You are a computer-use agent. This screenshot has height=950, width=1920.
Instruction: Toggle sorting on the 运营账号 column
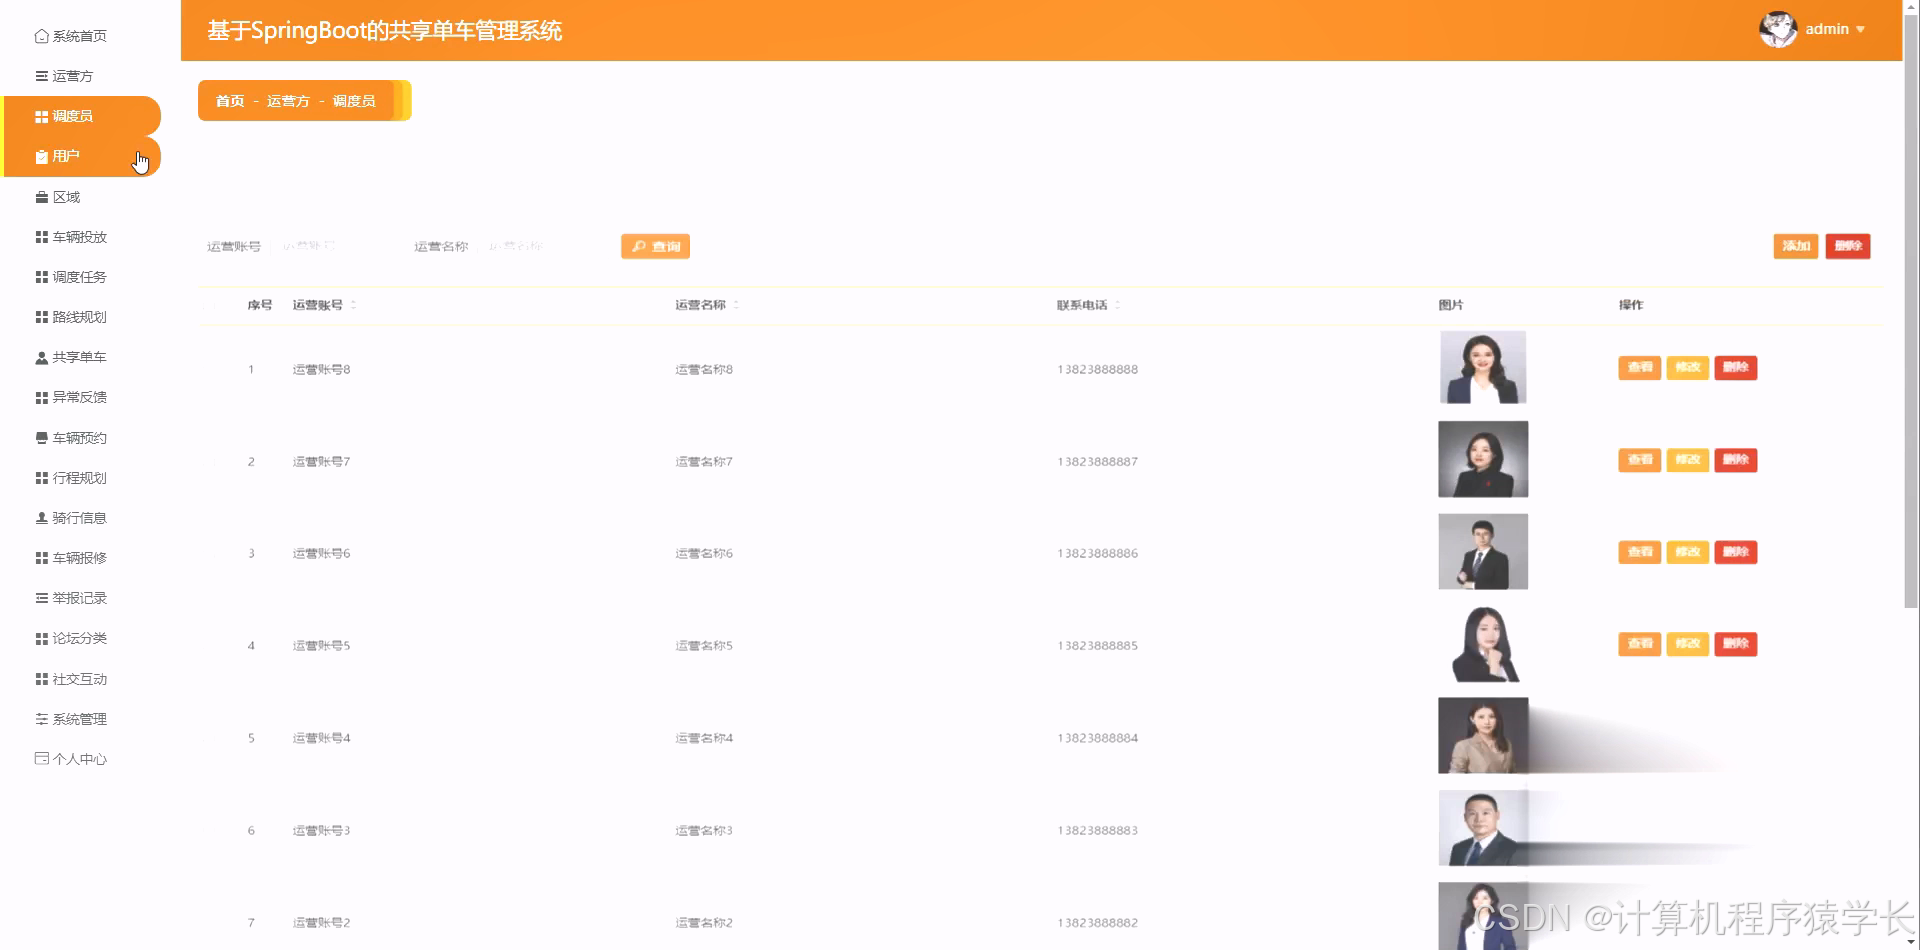[x=355, y=305]
